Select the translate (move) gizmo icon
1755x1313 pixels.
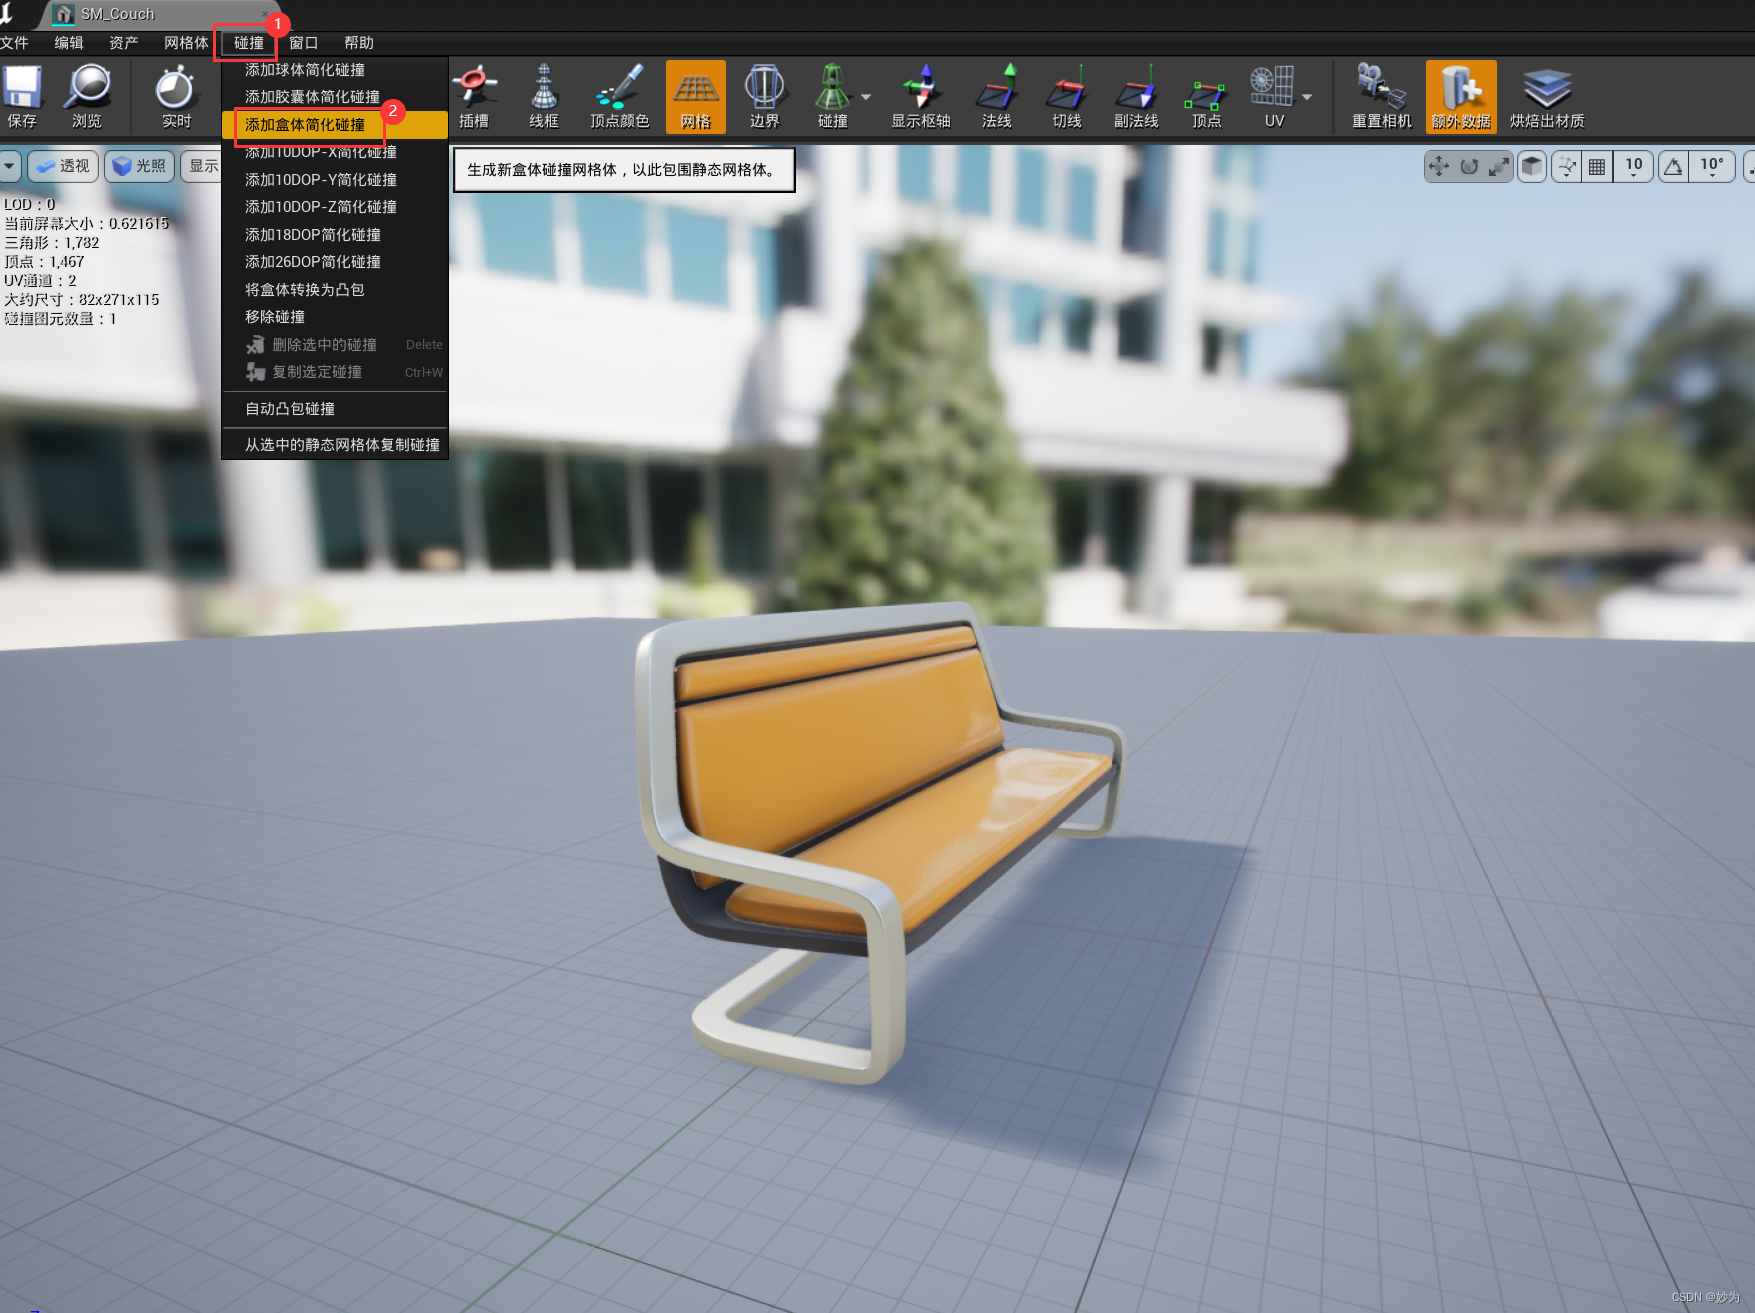[x=1439, y=166]
